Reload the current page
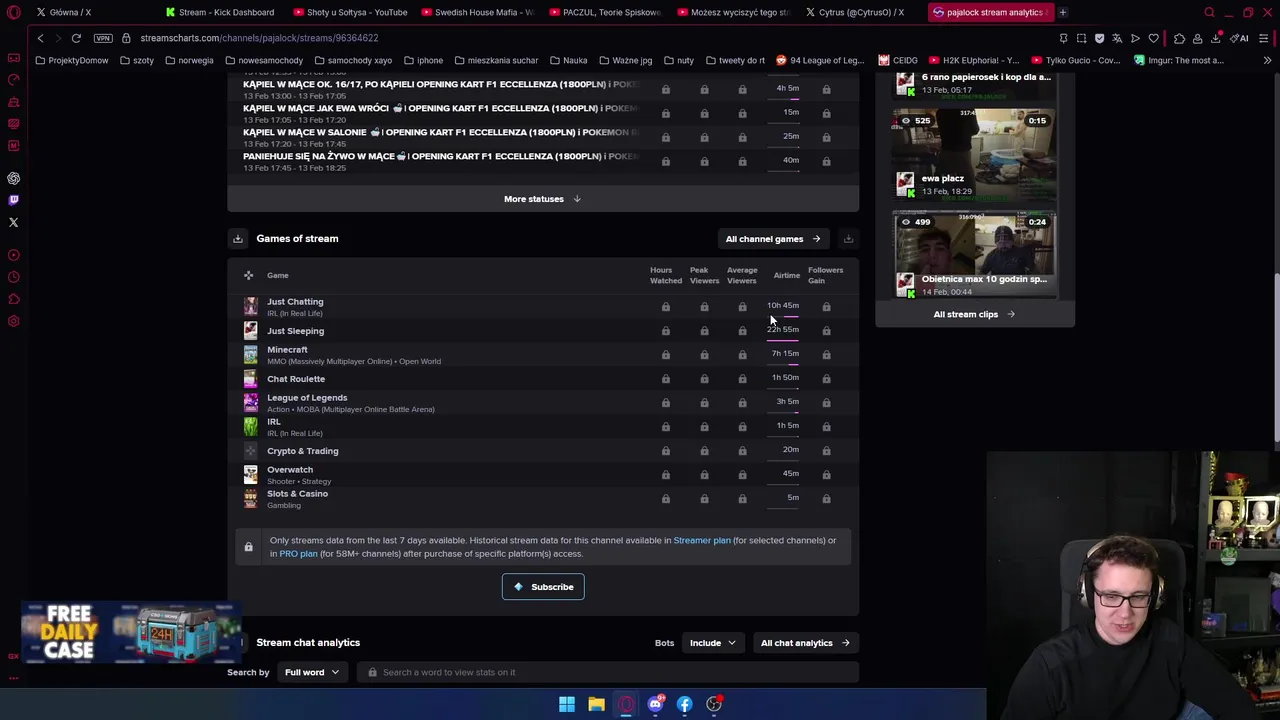Image resolution: width=1280 pixels, height=720 pixels. pos(76,38)
